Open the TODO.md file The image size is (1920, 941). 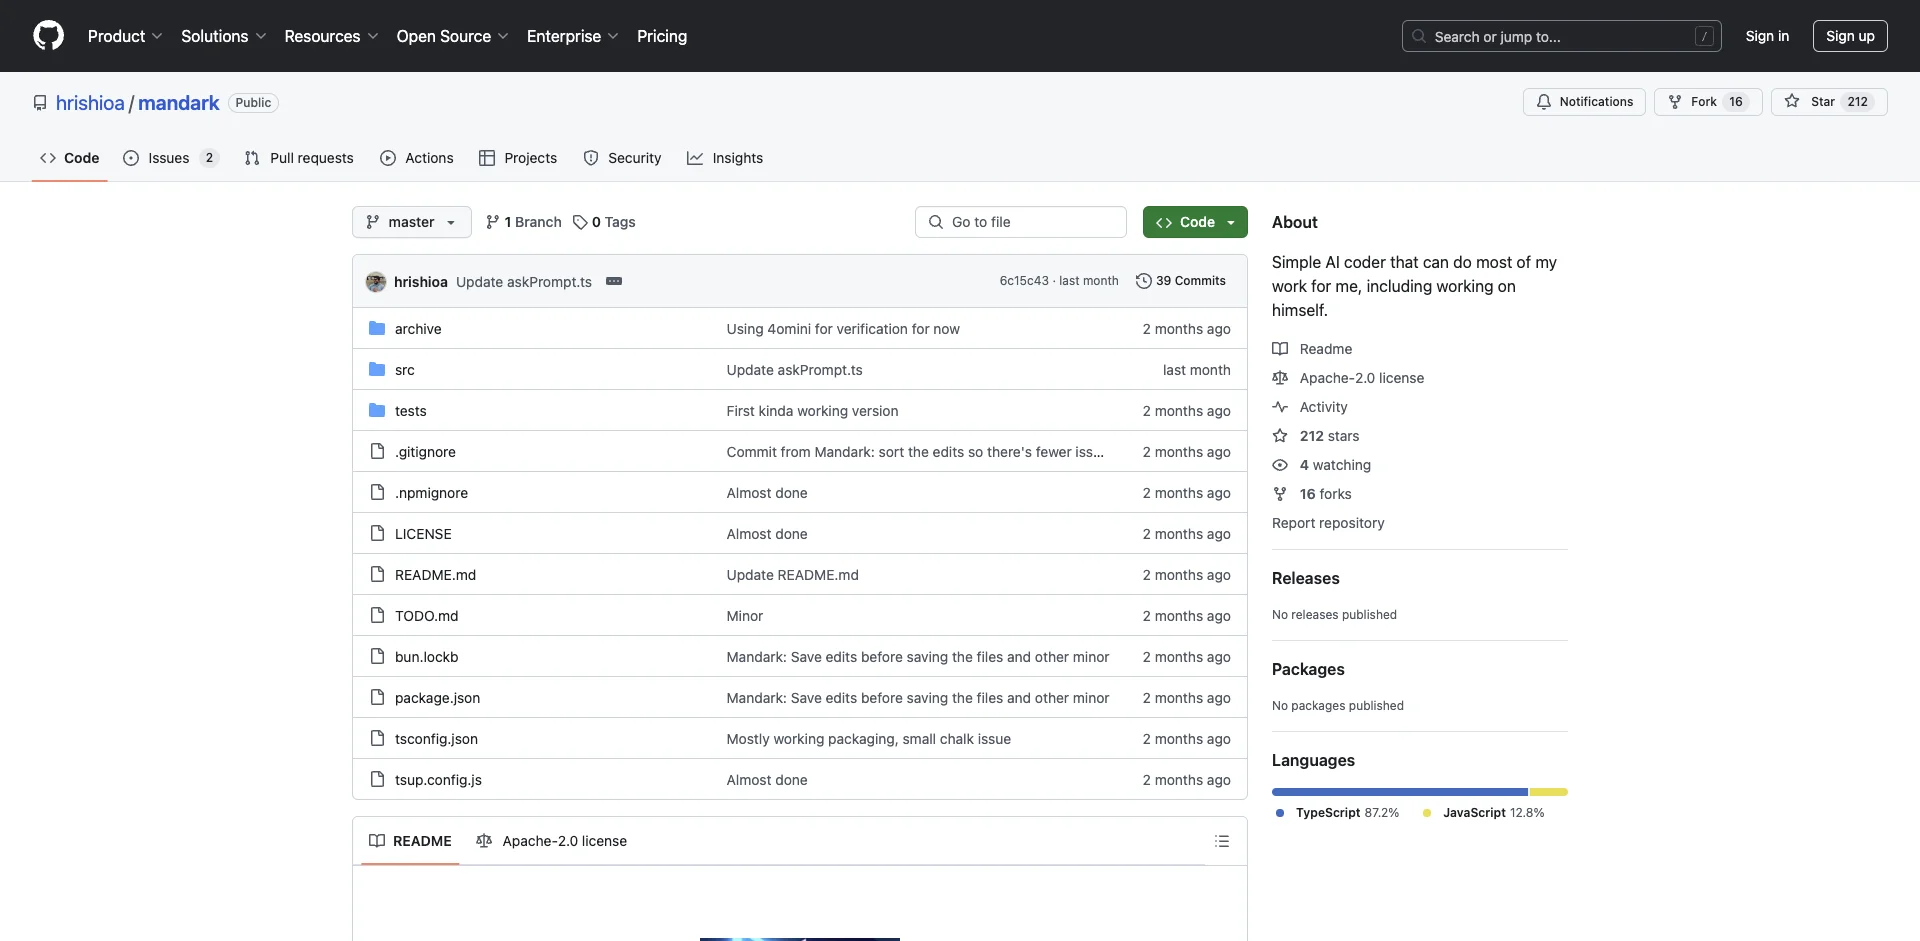coord(426,616)
